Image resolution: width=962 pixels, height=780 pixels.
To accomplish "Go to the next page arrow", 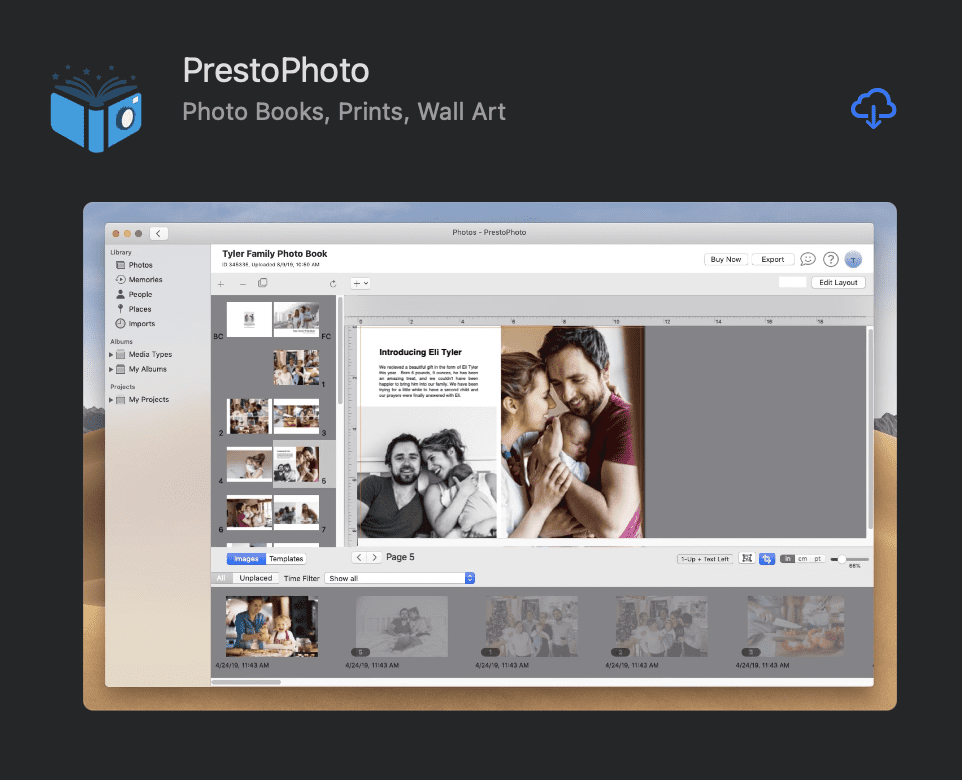I will point(374,557).
